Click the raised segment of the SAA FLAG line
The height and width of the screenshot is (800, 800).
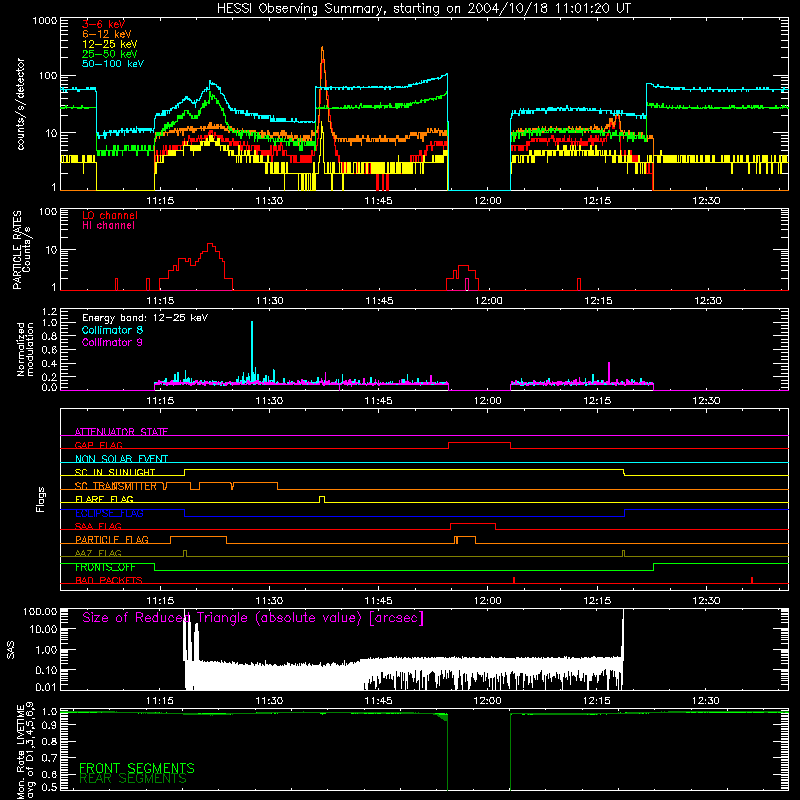(473, 524)
